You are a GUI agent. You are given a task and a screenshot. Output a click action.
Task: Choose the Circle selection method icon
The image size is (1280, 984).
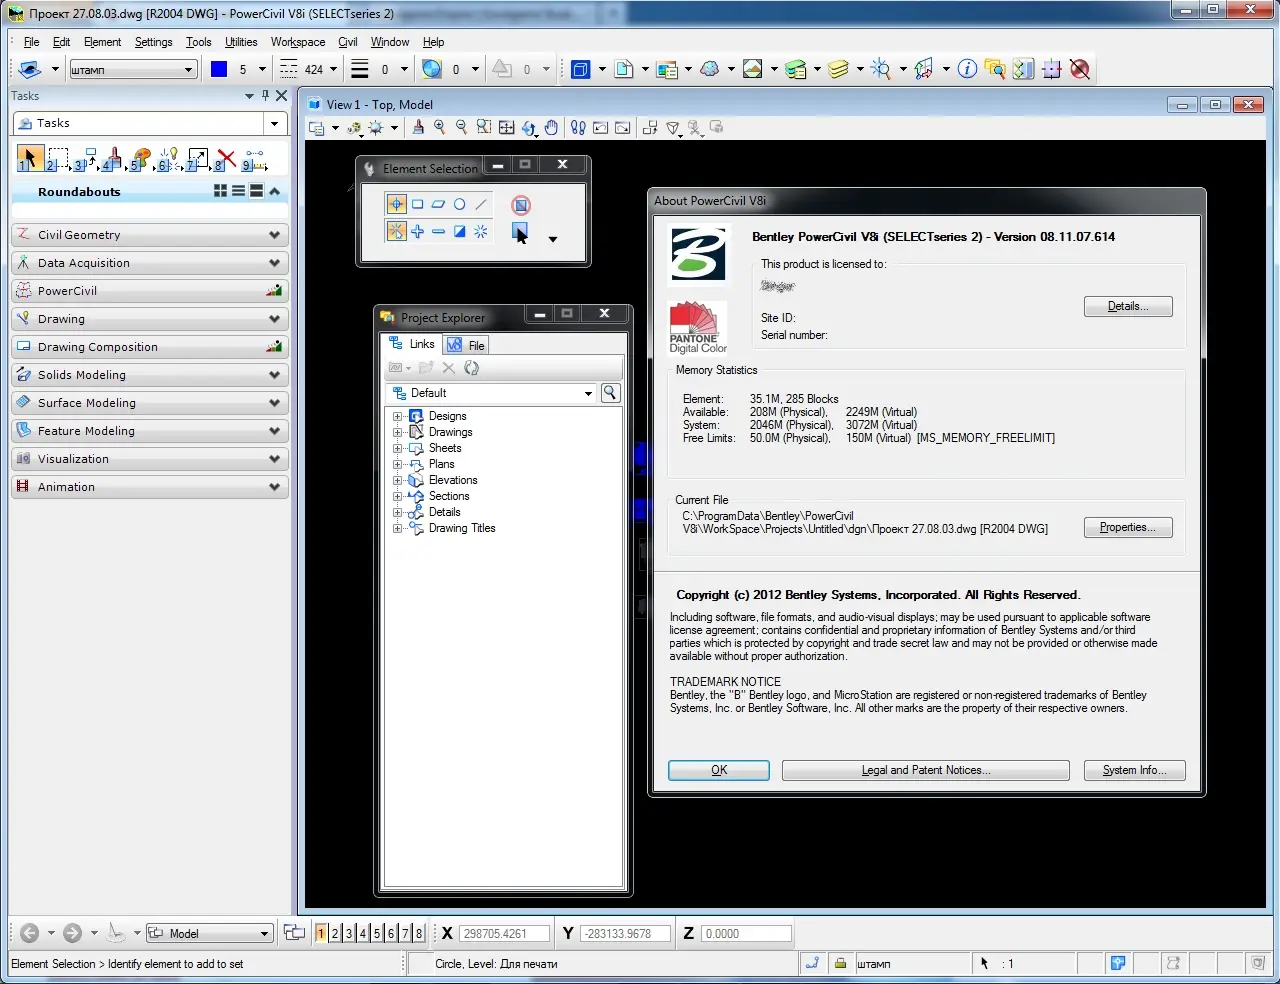pos(460,204)
